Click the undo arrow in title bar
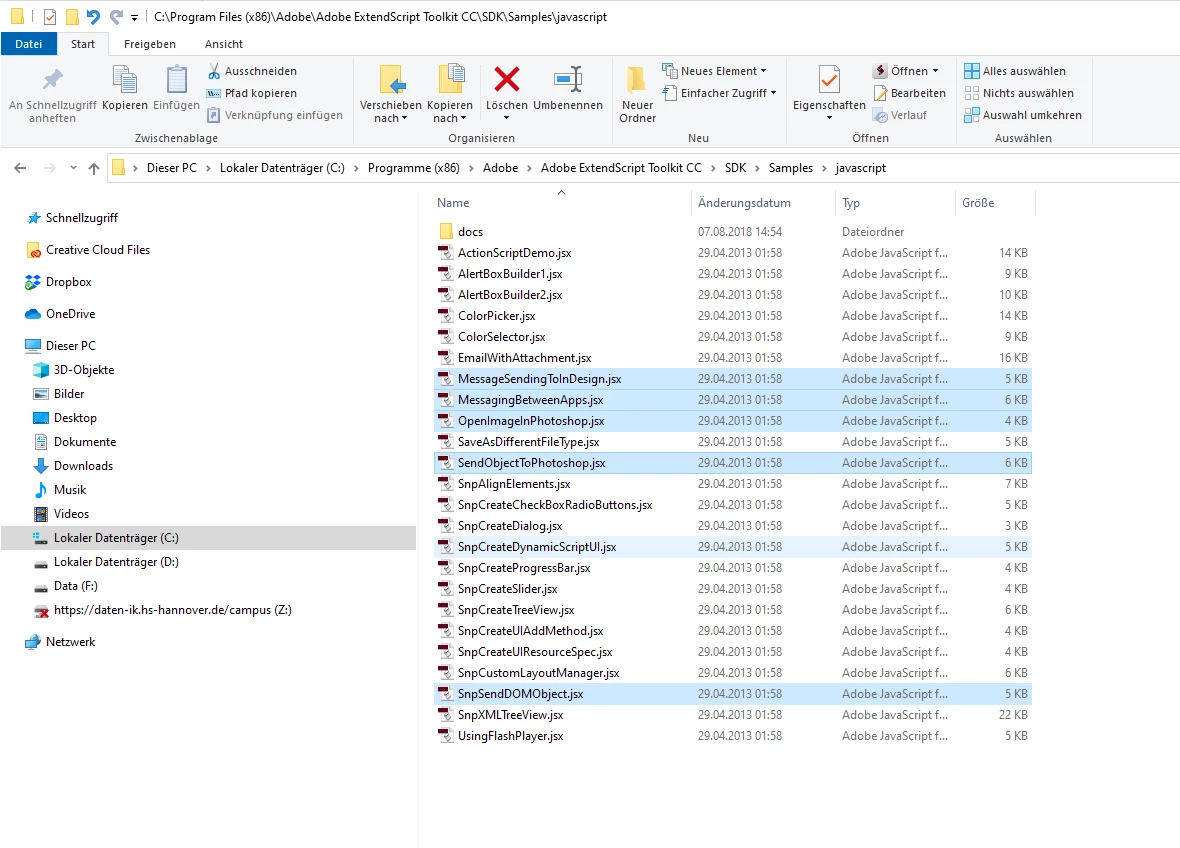 93,16
